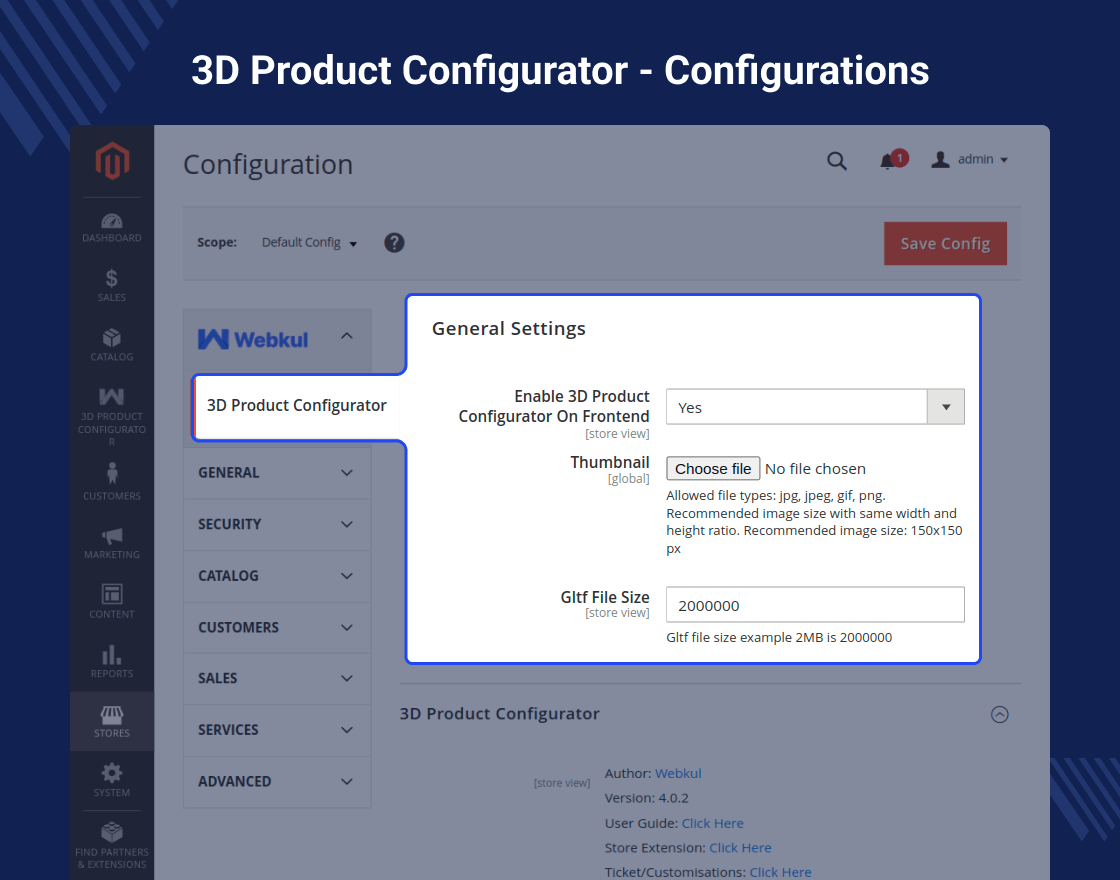Open the Default Config scope dropdown
Image resolution: width=1120 pixels, height=880 pixels.
click(309, 243)
